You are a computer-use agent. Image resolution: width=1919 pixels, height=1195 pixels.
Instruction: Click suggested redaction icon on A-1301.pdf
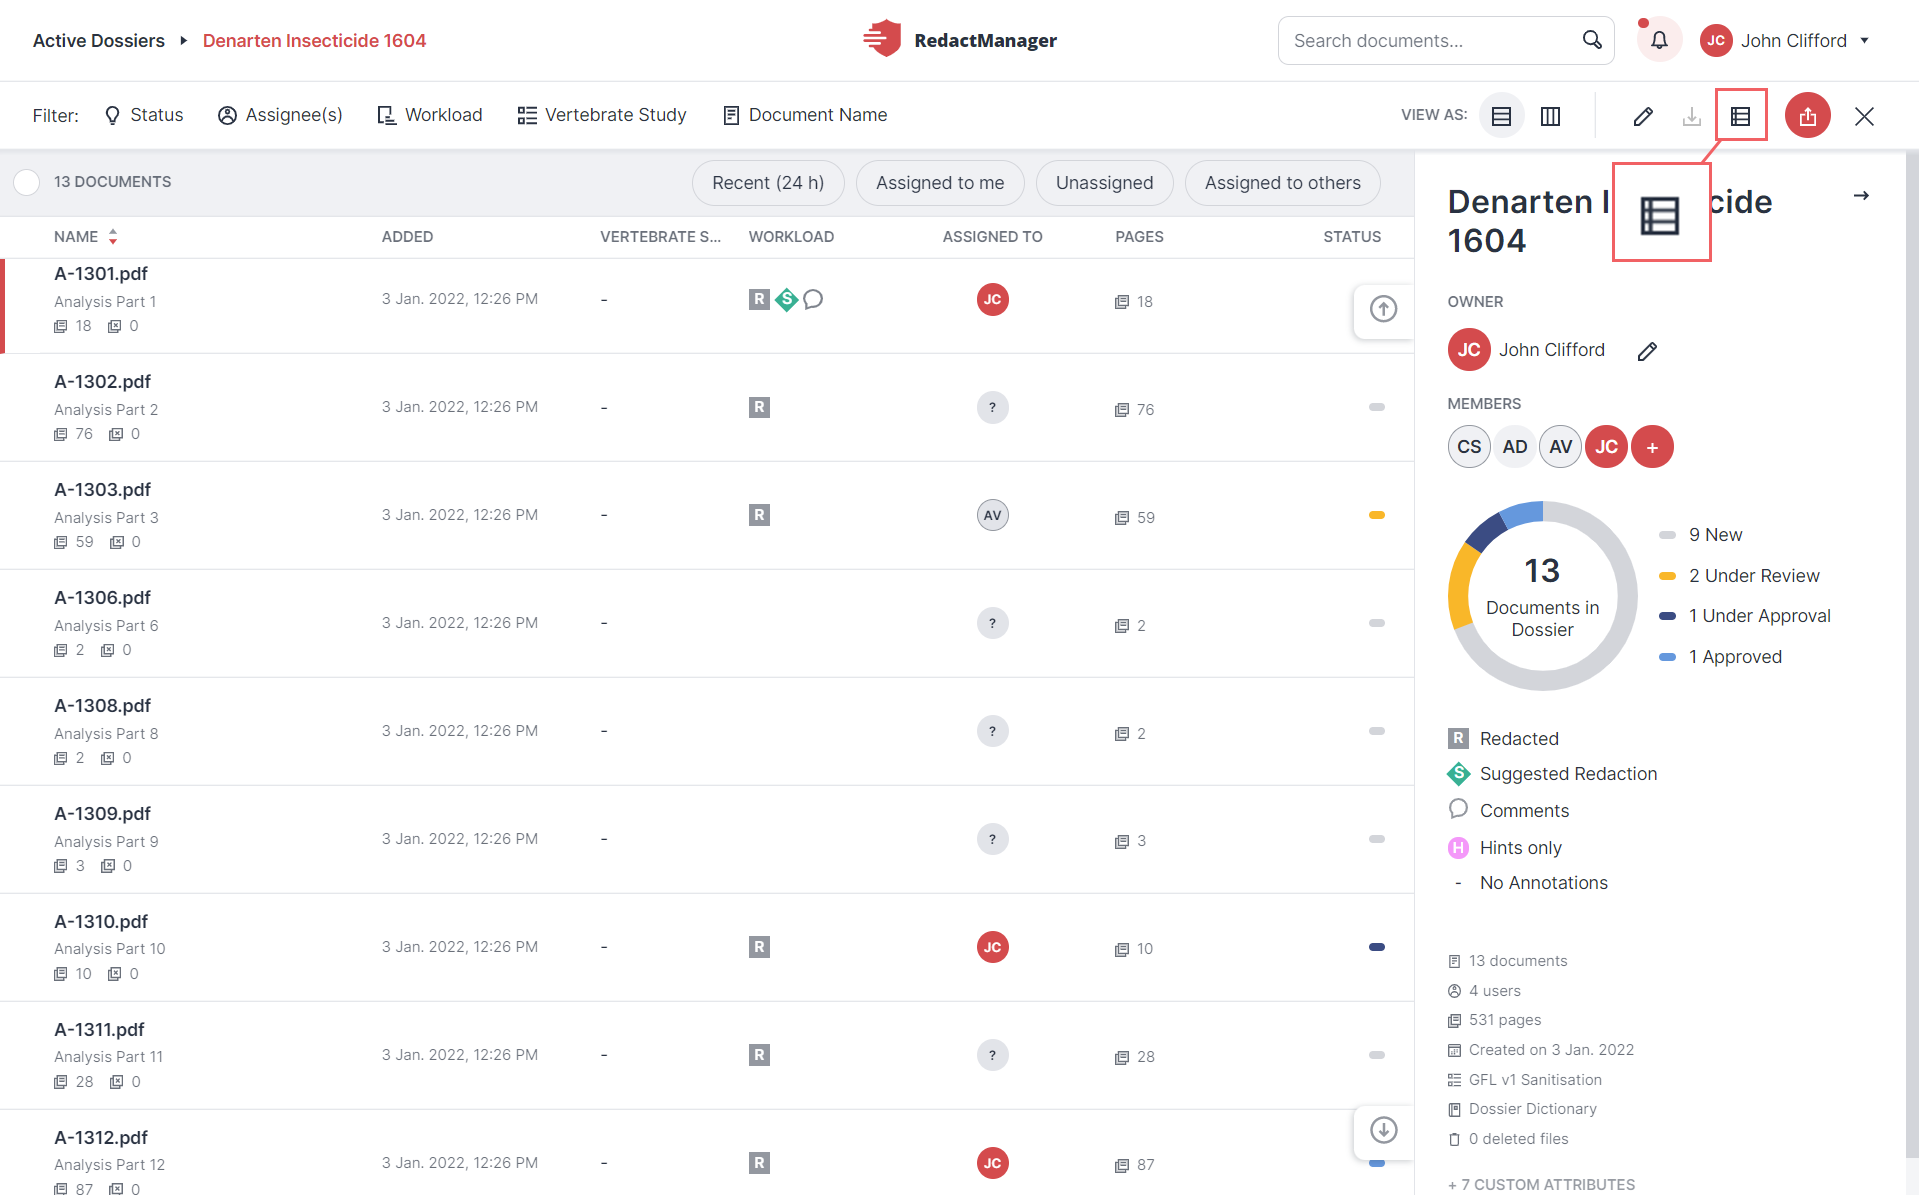(x=787, y=299)
